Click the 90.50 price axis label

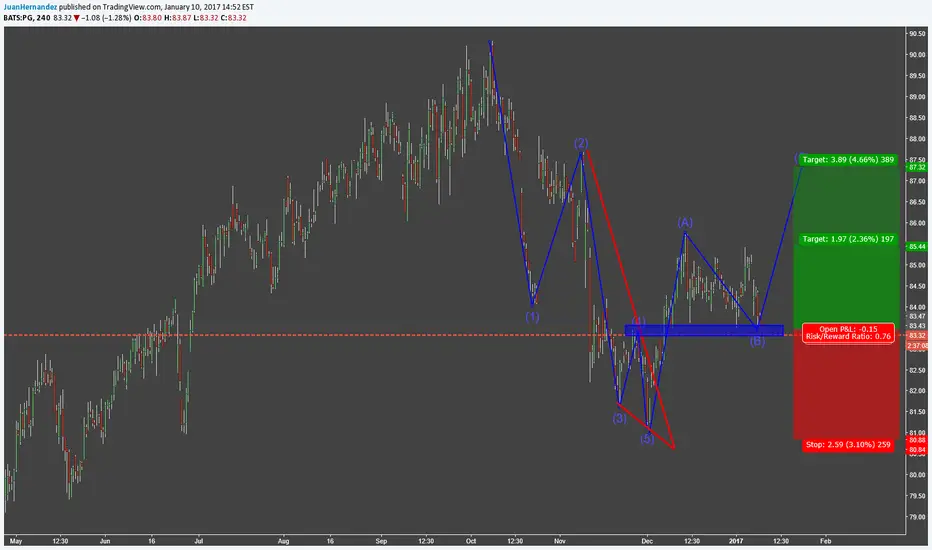coord(917,34)
